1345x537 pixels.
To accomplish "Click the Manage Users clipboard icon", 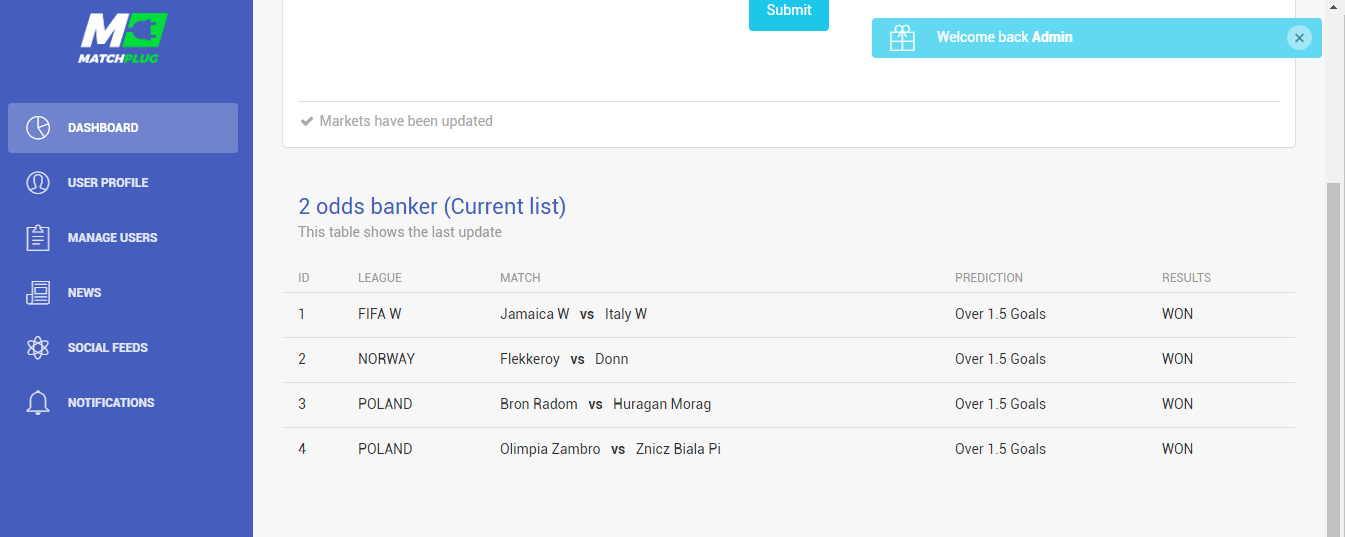I will [x=38, y=238].
